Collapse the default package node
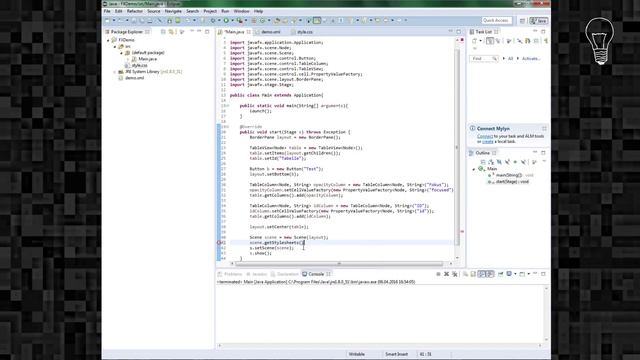The height and width of the screenshot is (360, 640). (x=121, y=53)
